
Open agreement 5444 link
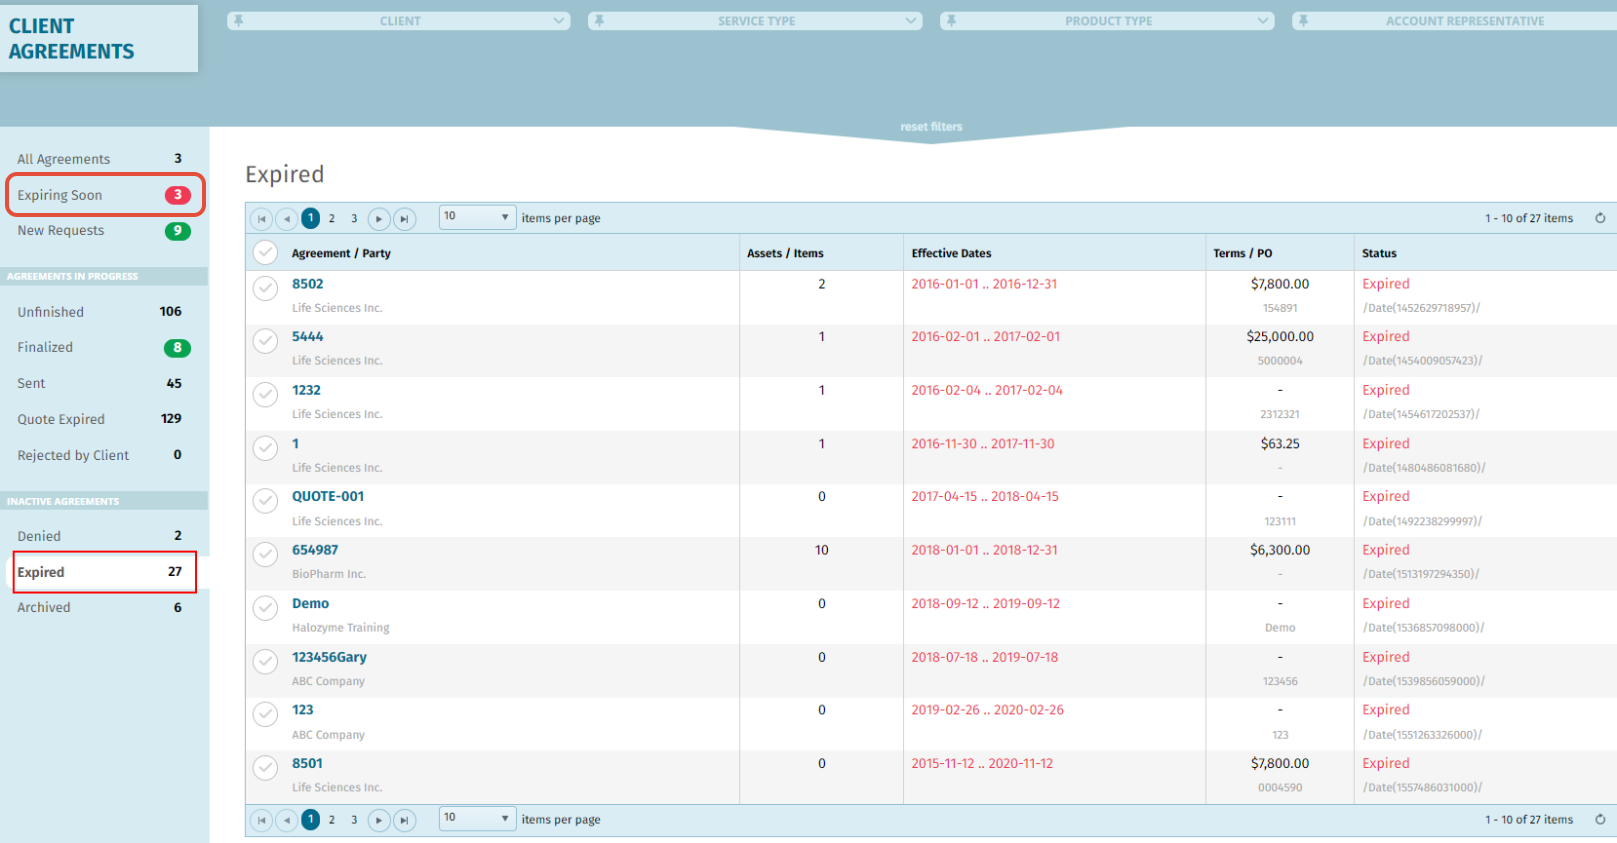[308, 337]
